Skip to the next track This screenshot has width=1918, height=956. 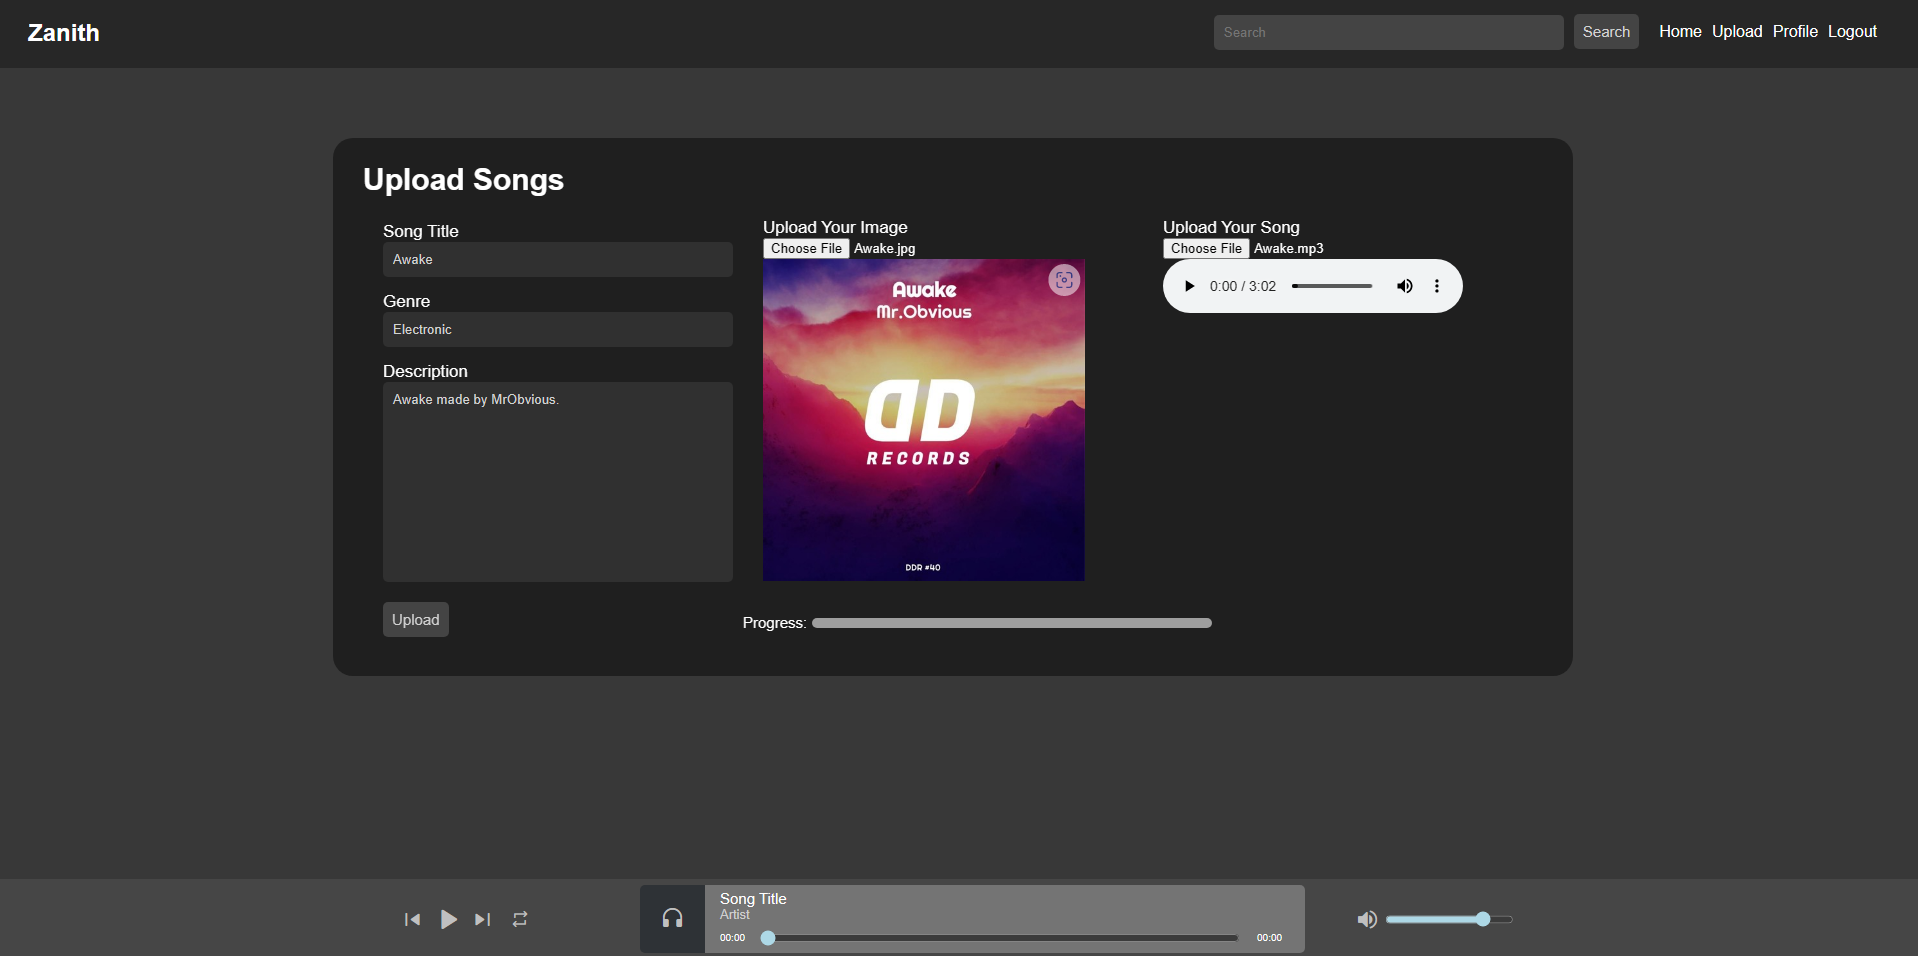tap(482, 919)
